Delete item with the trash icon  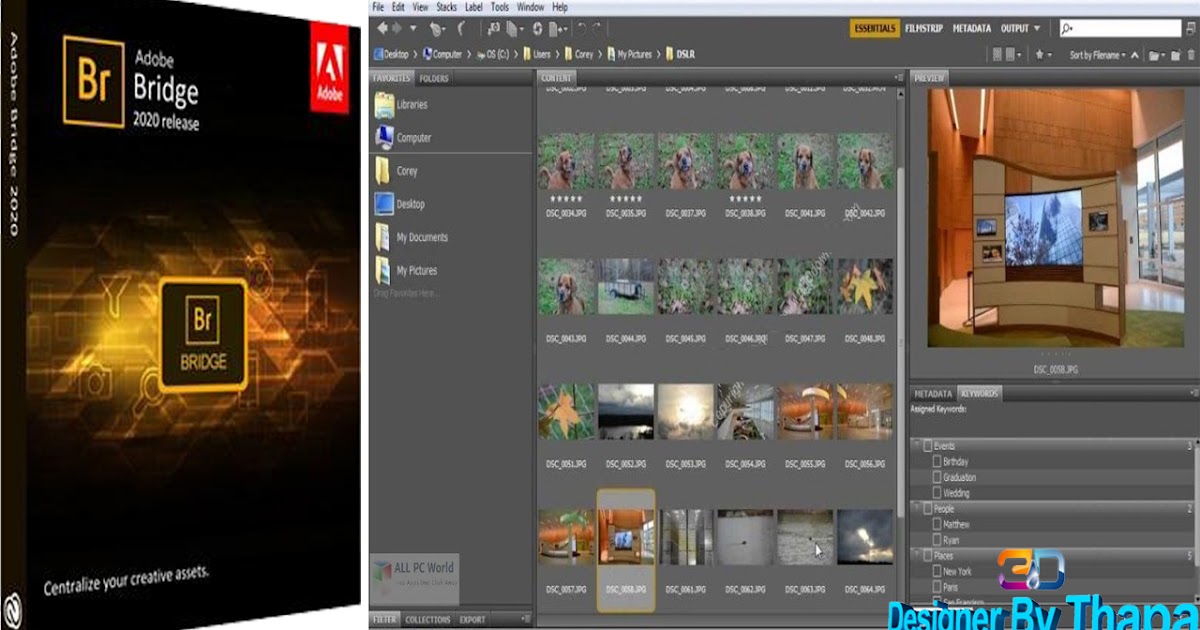[x=1192, y=55]
